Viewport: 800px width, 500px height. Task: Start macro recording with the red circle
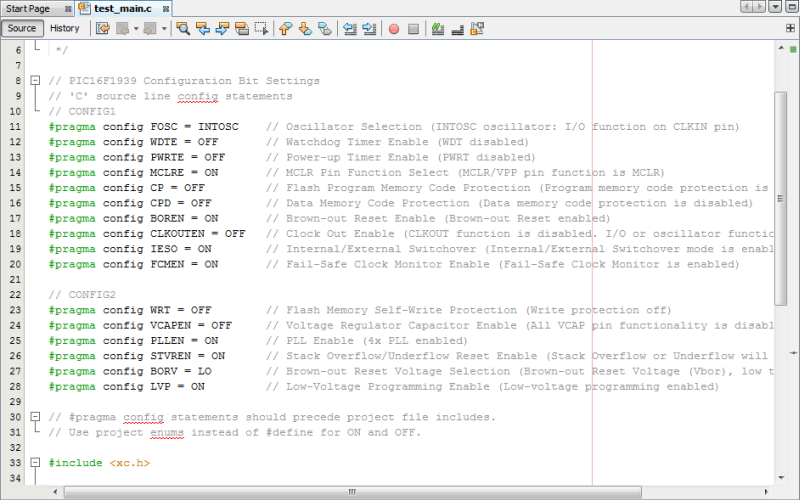[x=394, y=29]
